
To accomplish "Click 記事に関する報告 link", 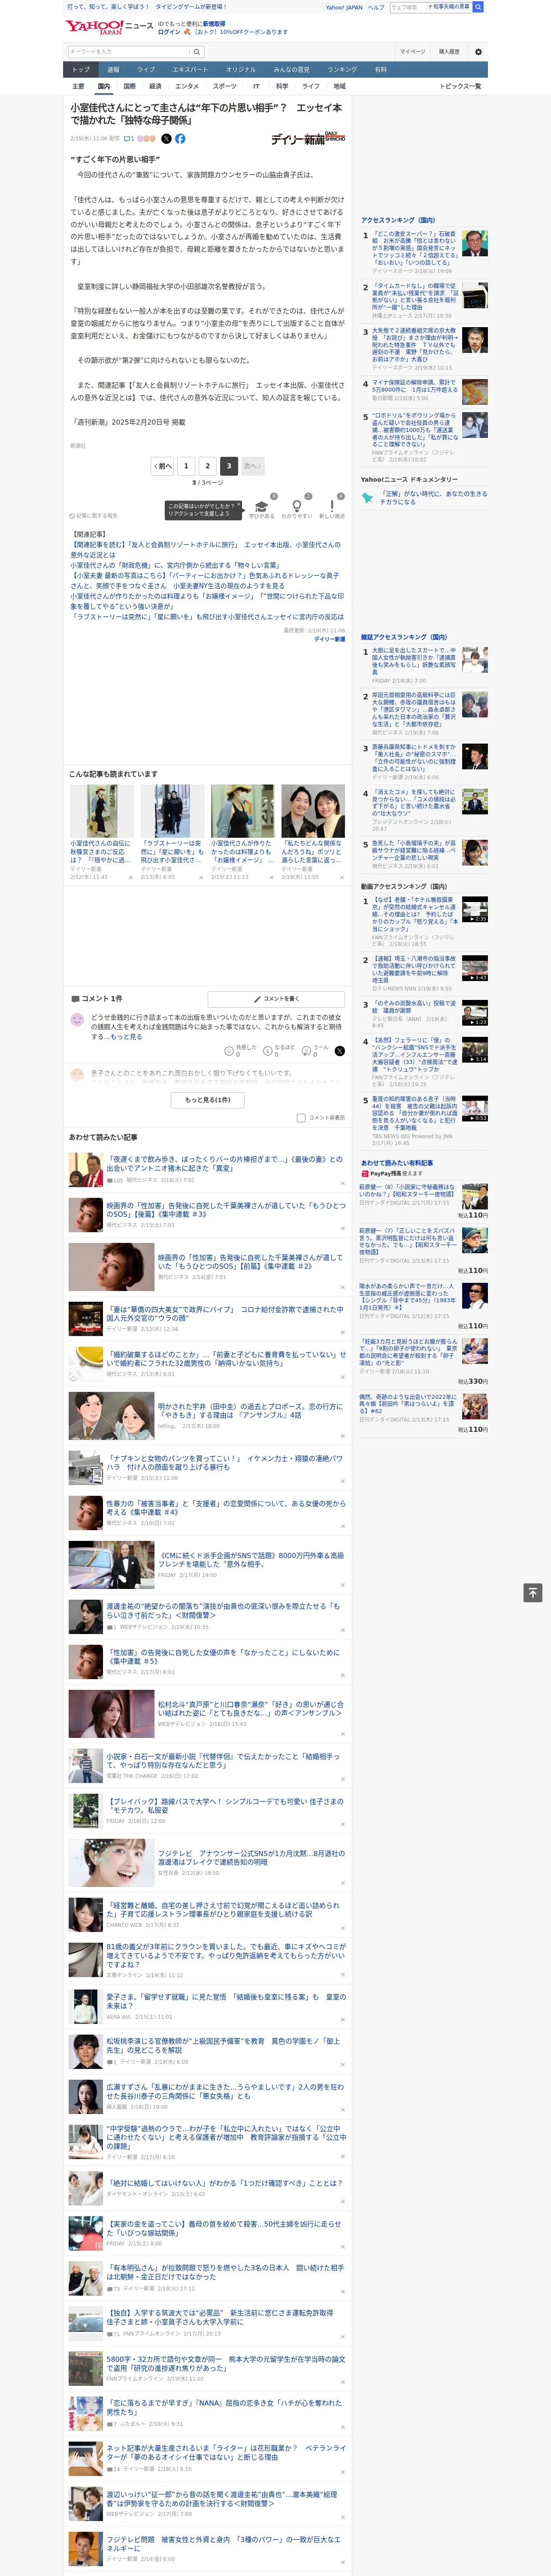I will [94, 516].
